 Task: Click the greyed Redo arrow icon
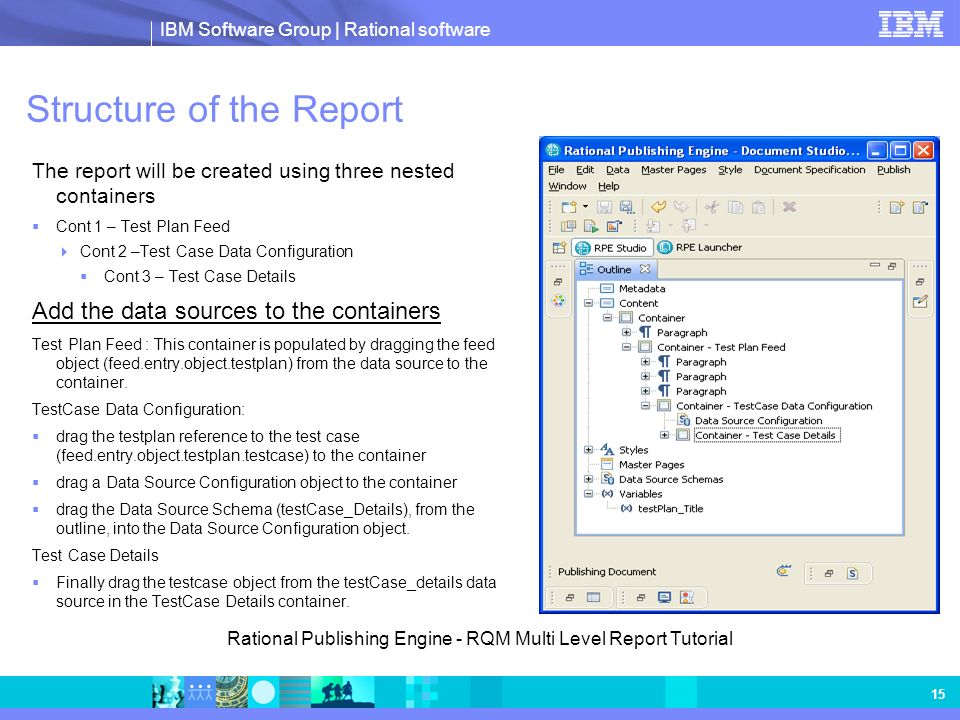point(681,207)
